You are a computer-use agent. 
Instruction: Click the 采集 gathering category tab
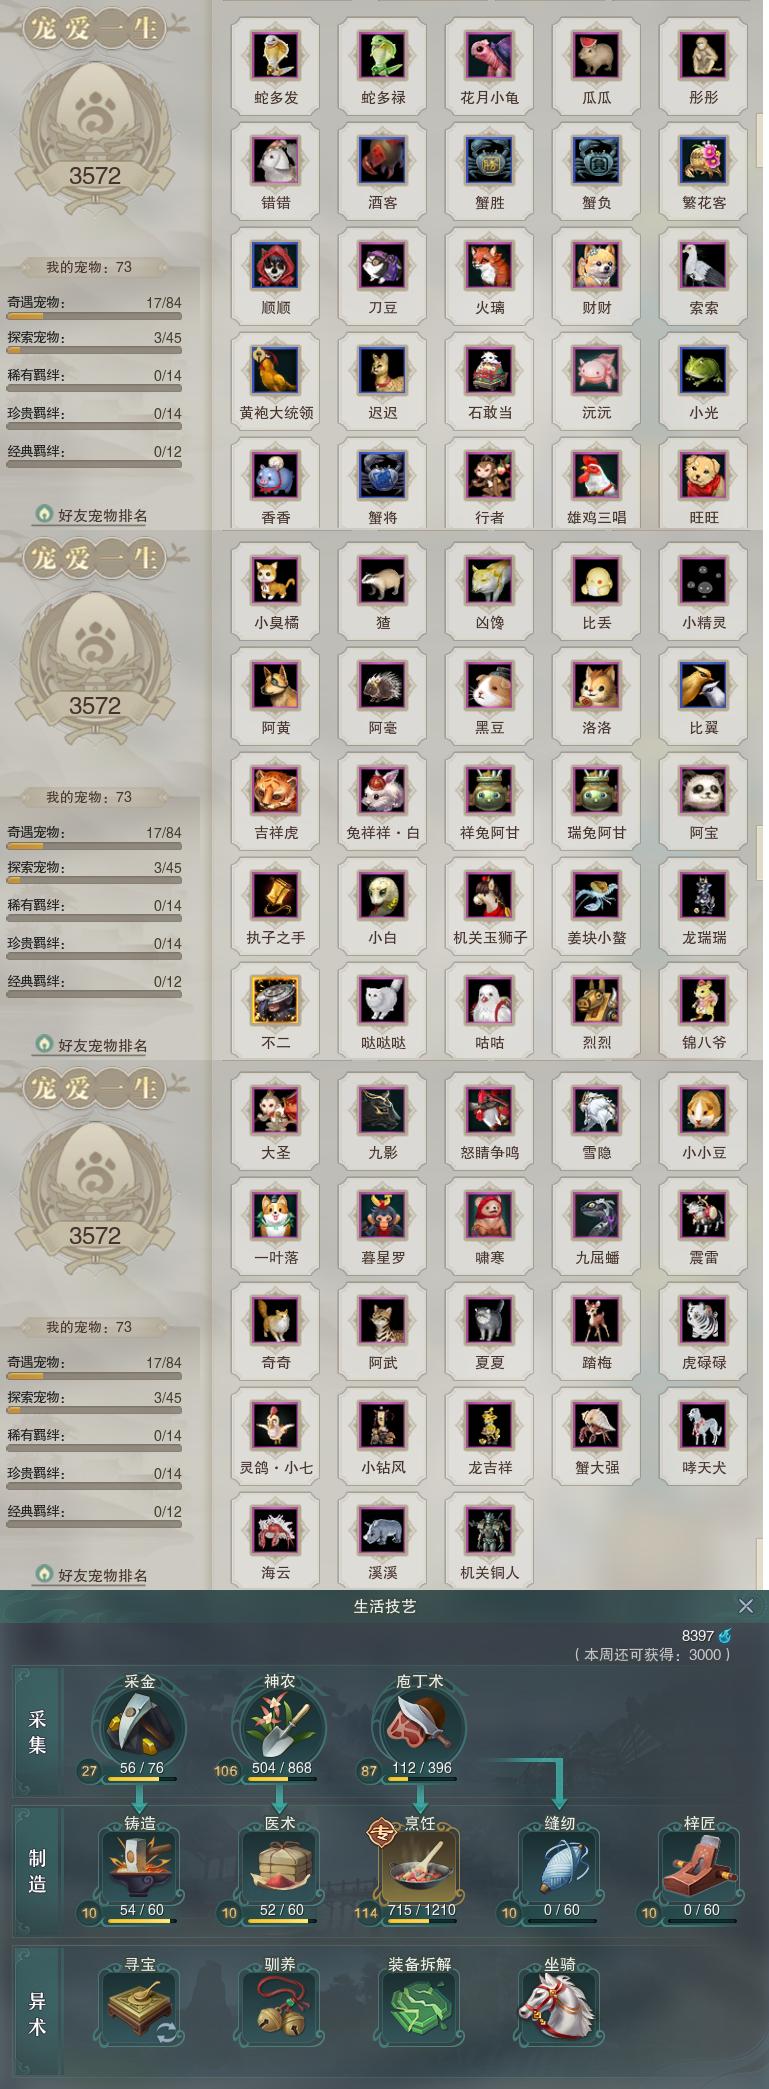pyautogui.click(x=37, y=1732)
